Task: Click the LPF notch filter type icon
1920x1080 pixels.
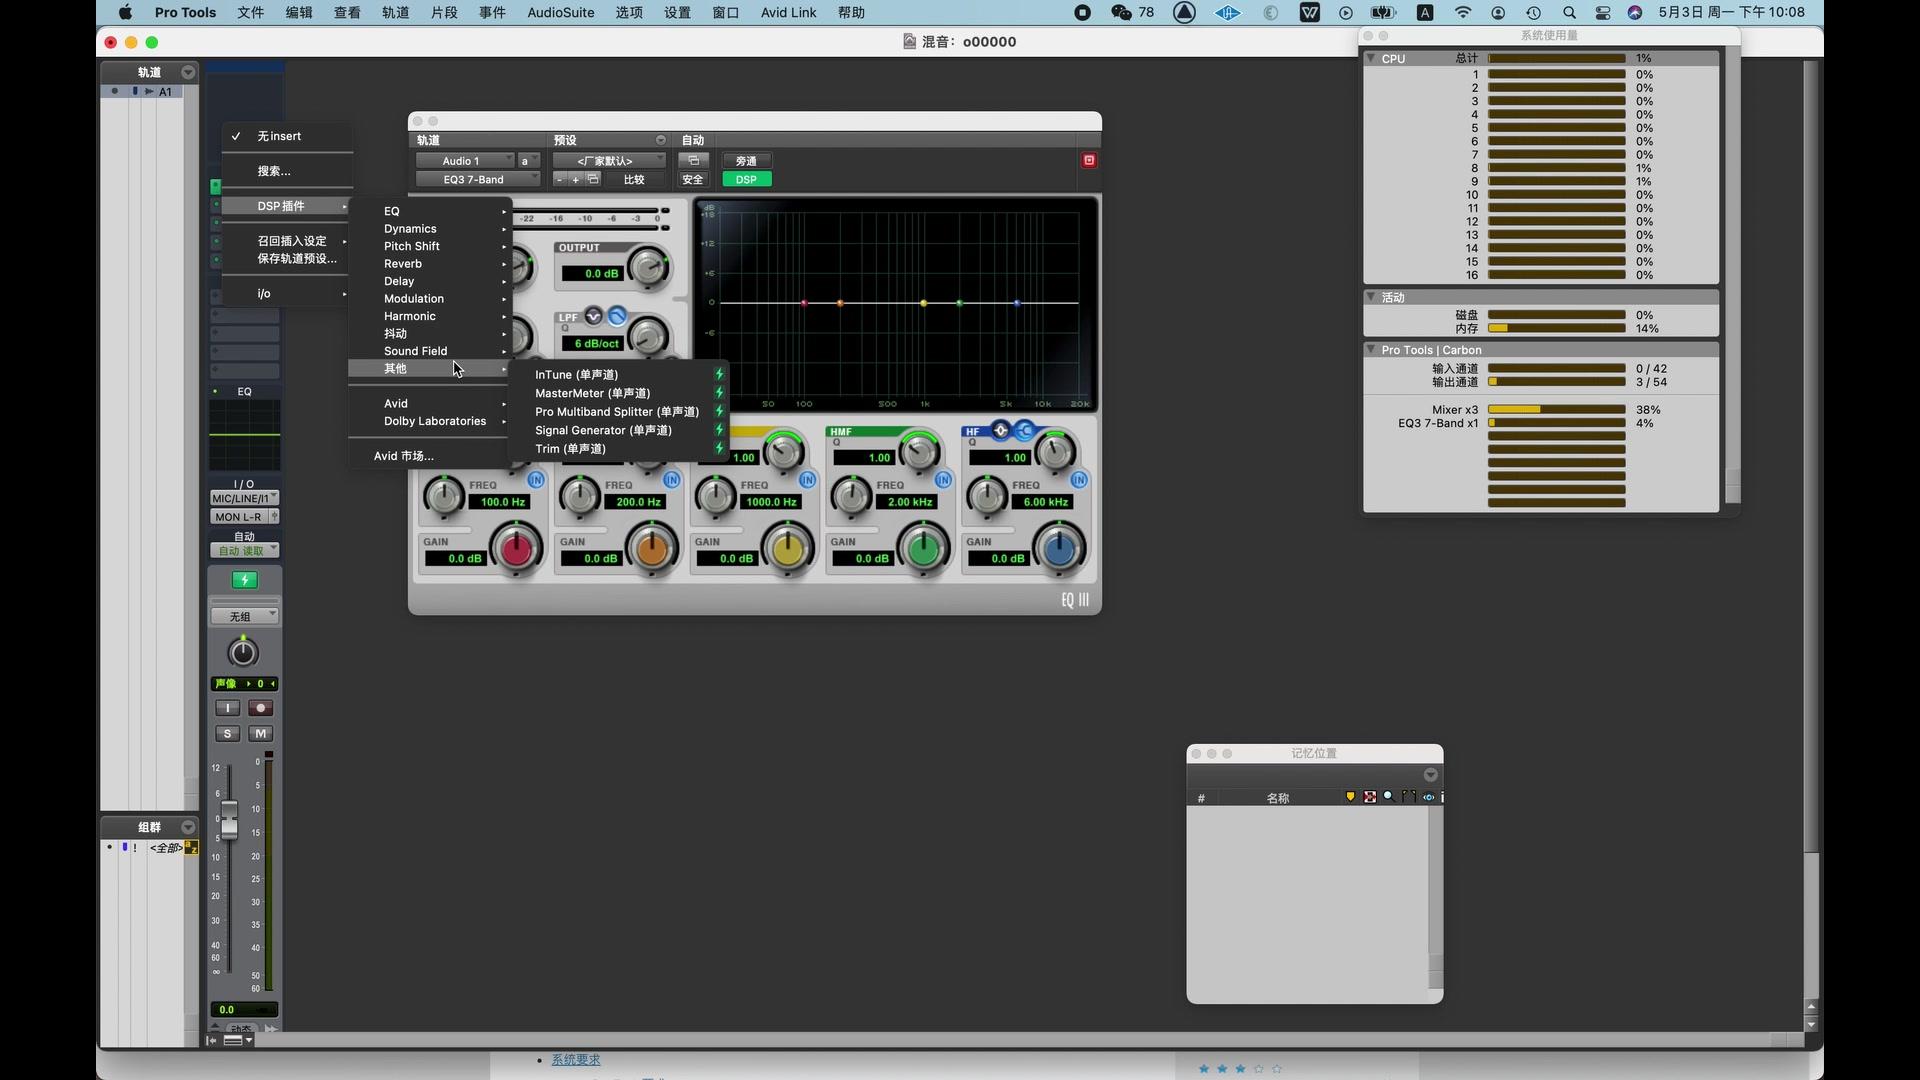Action: [593, 317]
